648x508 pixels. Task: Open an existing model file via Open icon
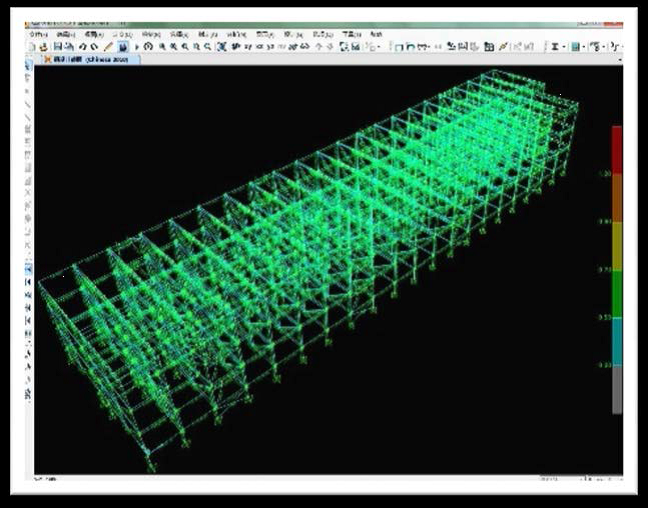[x=43, y=47]
